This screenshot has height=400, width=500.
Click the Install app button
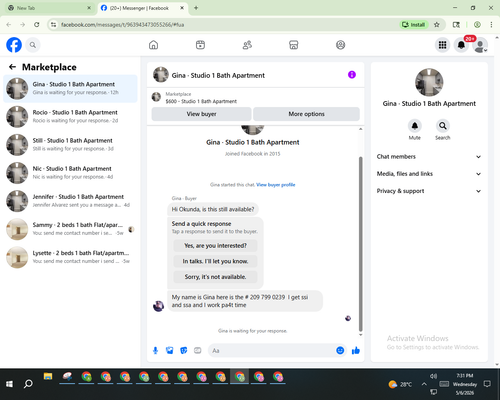[413, 25]
